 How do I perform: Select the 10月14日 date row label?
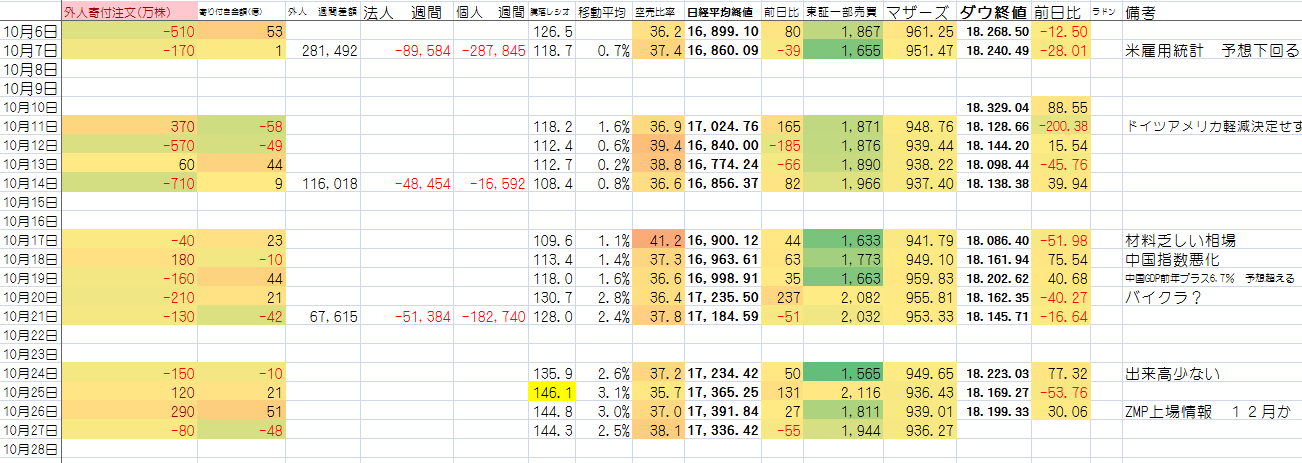(31, 183)
